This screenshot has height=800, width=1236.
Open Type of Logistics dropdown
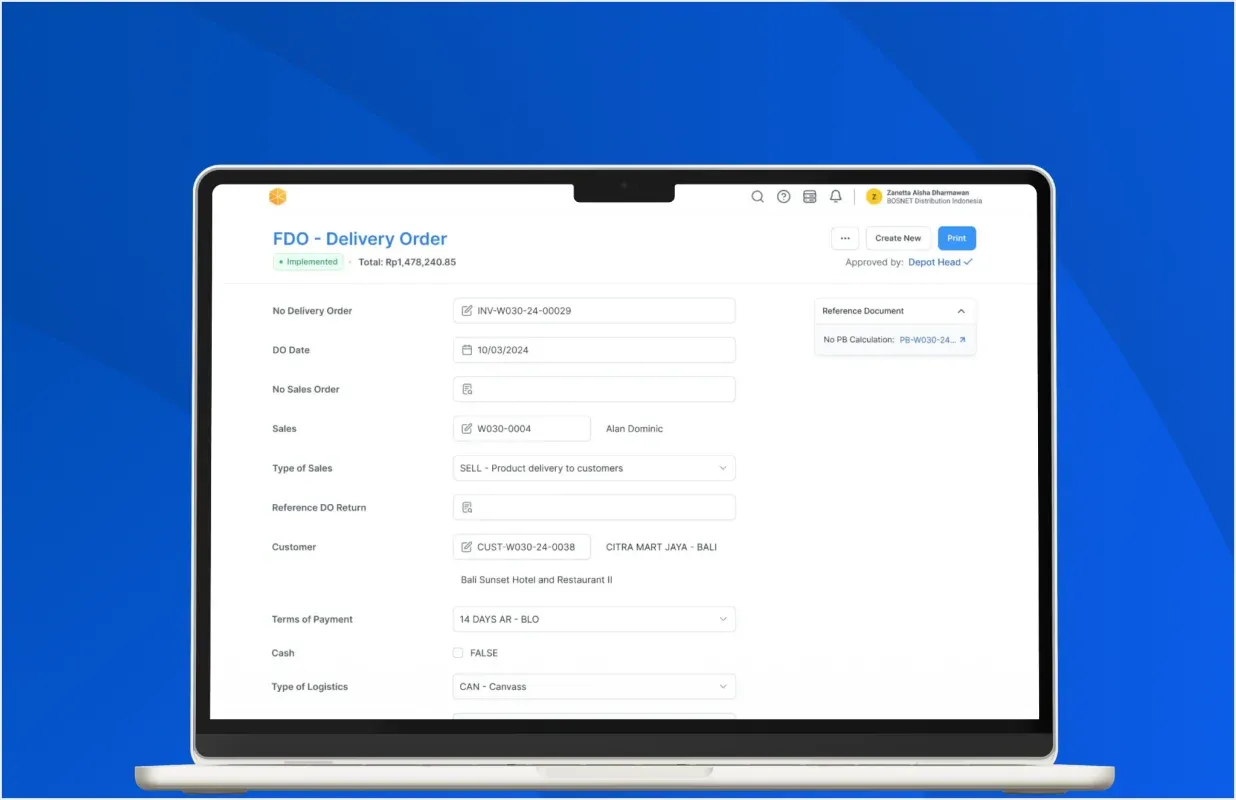click(594, 687)
